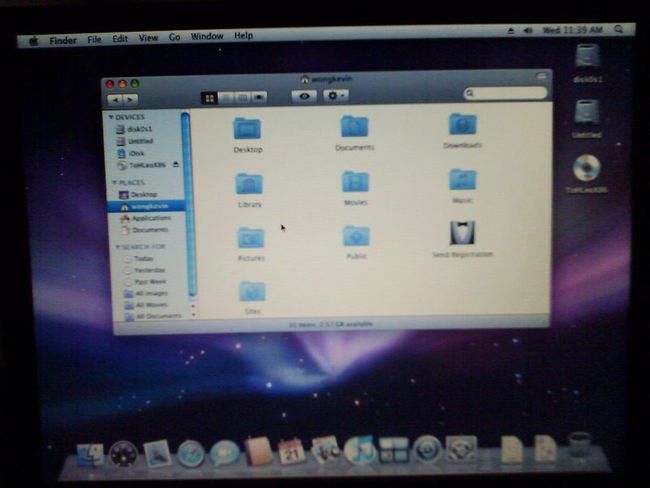Open the File menu
This screenshot has width=650, height=488.
click(94, 39)
